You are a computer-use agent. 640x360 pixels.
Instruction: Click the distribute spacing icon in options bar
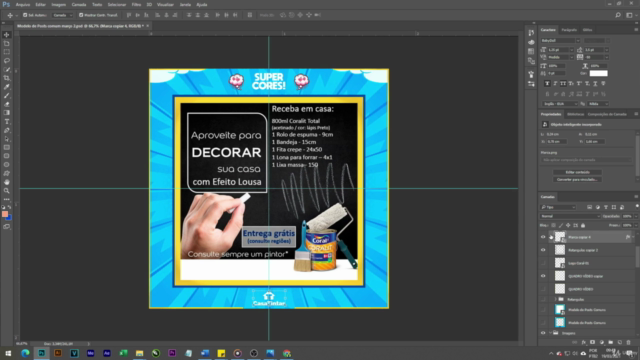250,15
